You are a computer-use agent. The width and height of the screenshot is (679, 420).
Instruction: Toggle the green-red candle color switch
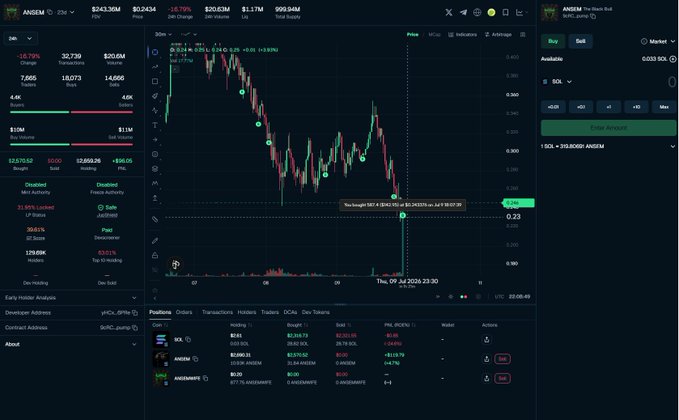[x=463, y=297]
